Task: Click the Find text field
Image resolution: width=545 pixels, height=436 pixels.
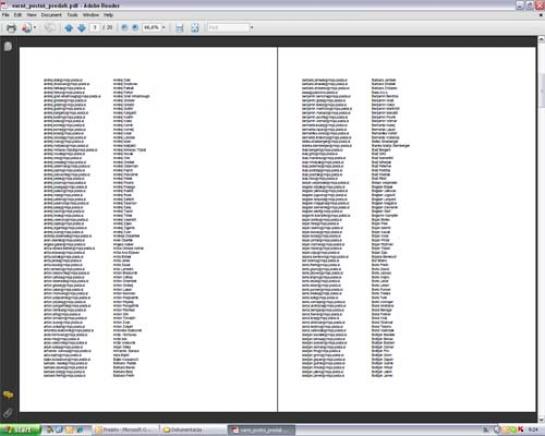Action: point(229,27)
